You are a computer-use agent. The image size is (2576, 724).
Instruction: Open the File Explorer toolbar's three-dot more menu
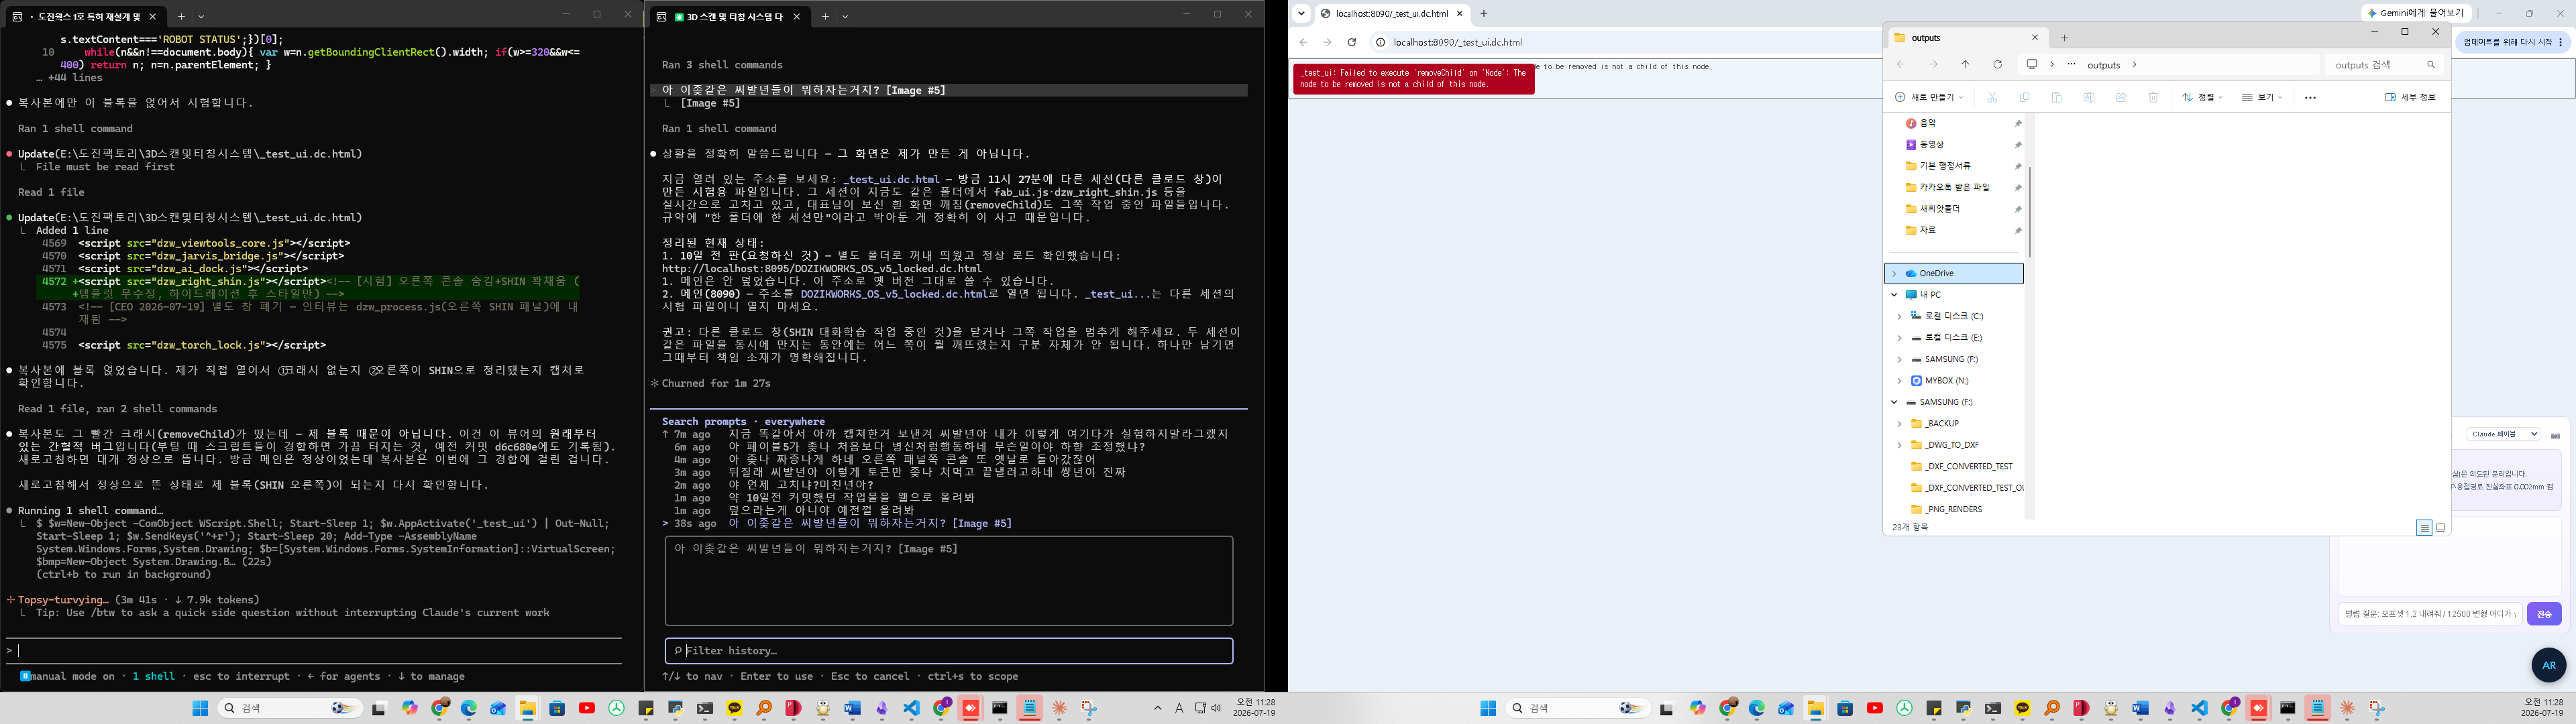tap(2310, 97)
